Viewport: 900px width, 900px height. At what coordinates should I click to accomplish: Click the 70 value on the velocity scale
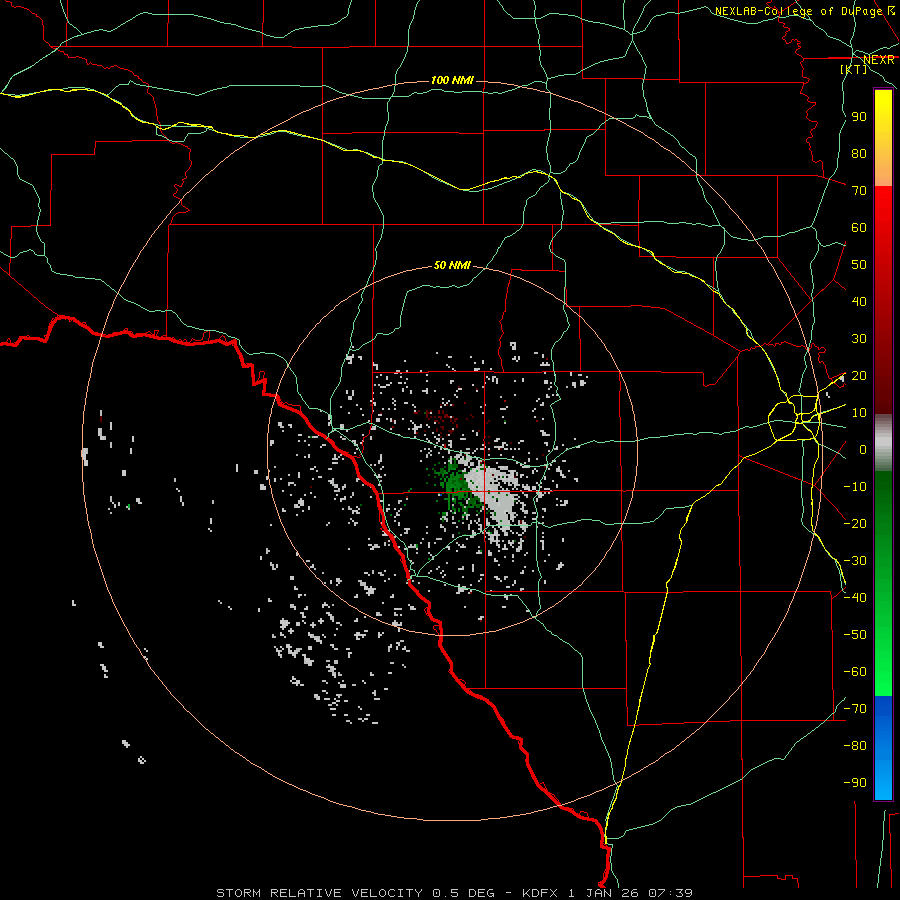pos(859,191)
